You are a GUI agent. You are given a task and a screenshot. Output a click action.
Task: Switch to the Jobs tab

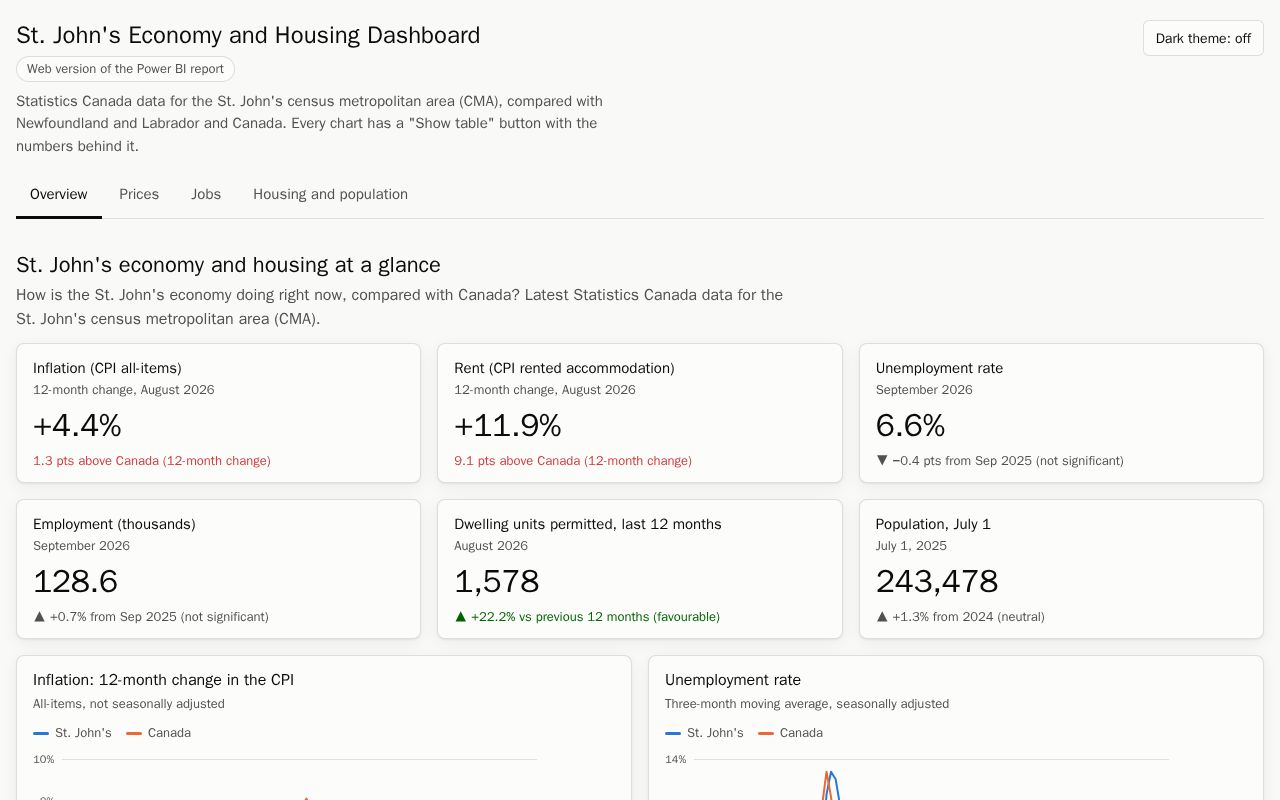206,194
